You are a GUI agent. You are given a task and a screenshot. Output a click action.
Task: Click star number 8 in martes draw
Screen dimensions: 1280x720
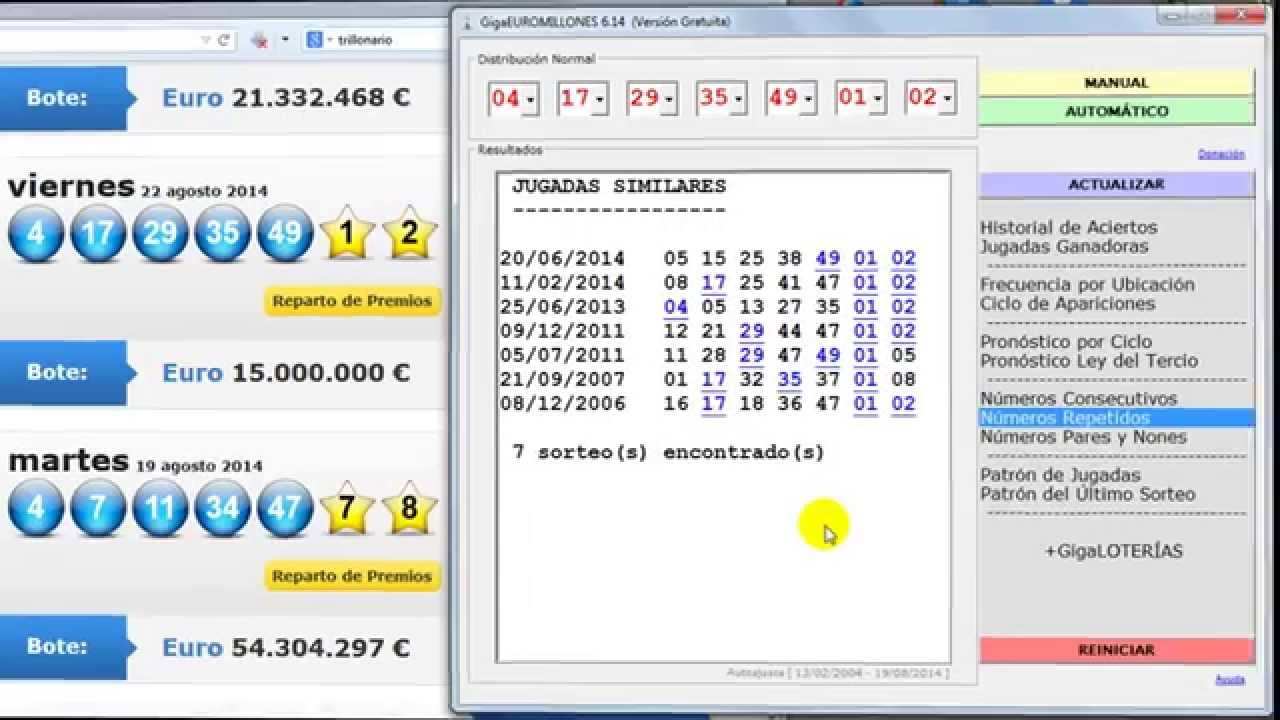(410, 507)
